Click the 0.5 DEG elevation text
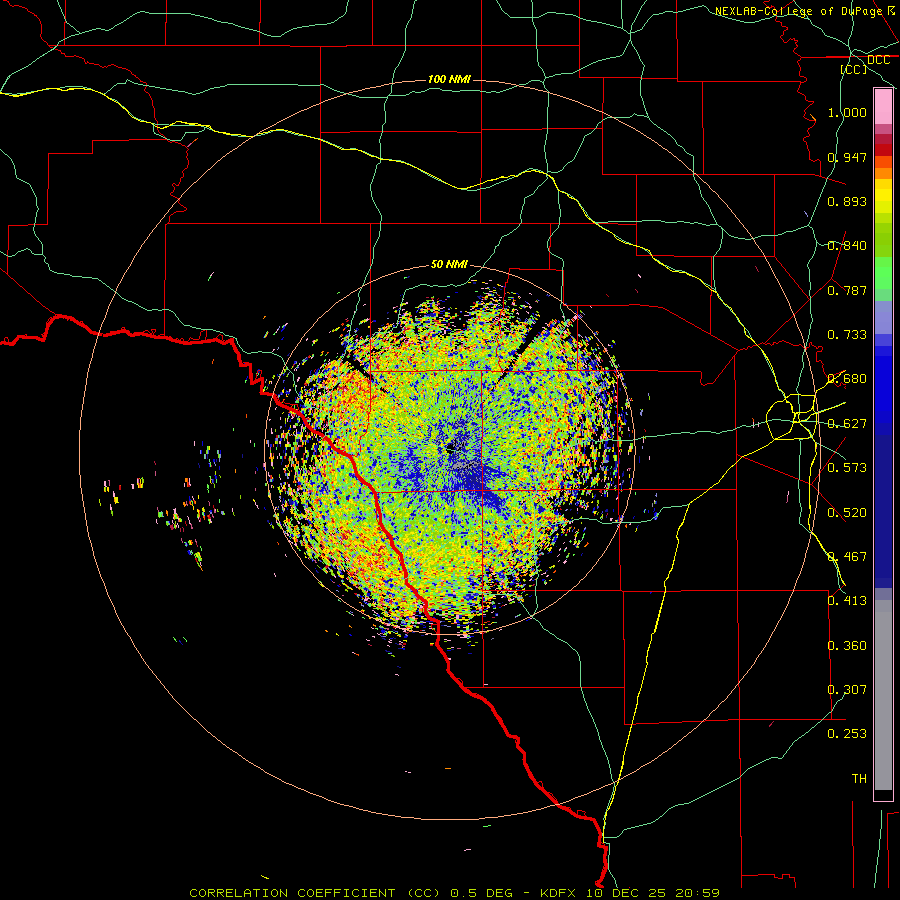Image resolution: width=900 pixels, height=900 pixels. click(x=482, y=893)
